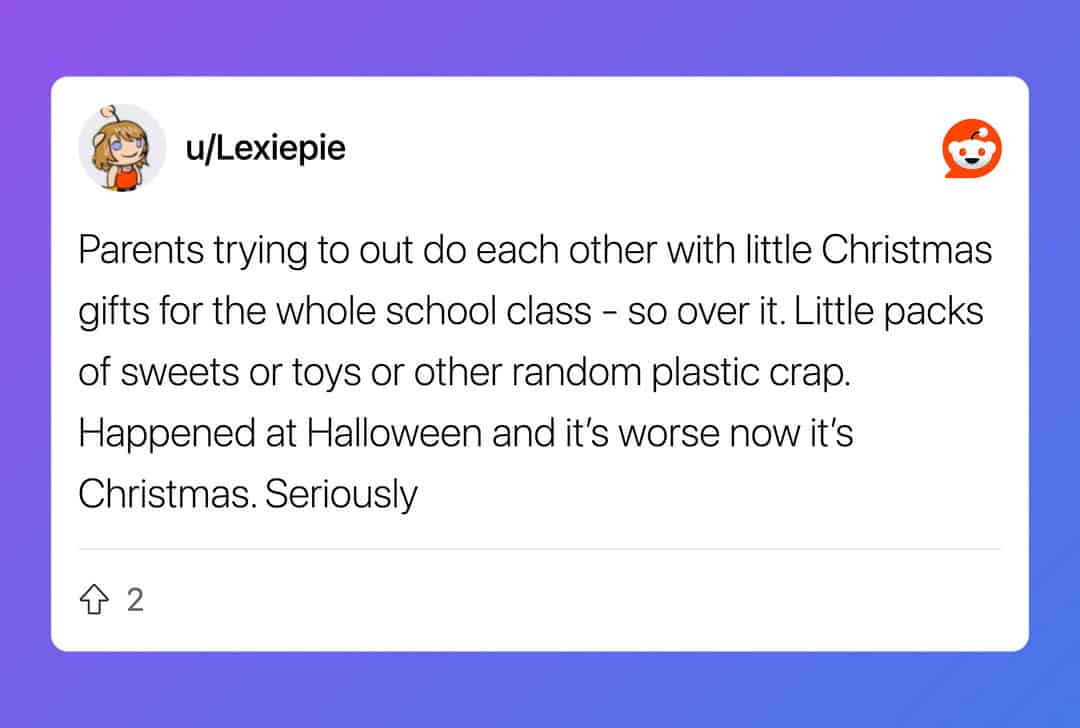Click the upvote count number 2
Image resolution: width=1080 pixels, height=728 pixels.
[135, 600]
